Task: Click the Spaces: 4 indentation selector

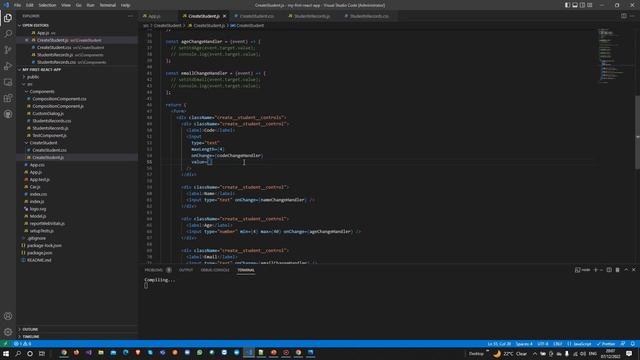Action: click(524, 344)
